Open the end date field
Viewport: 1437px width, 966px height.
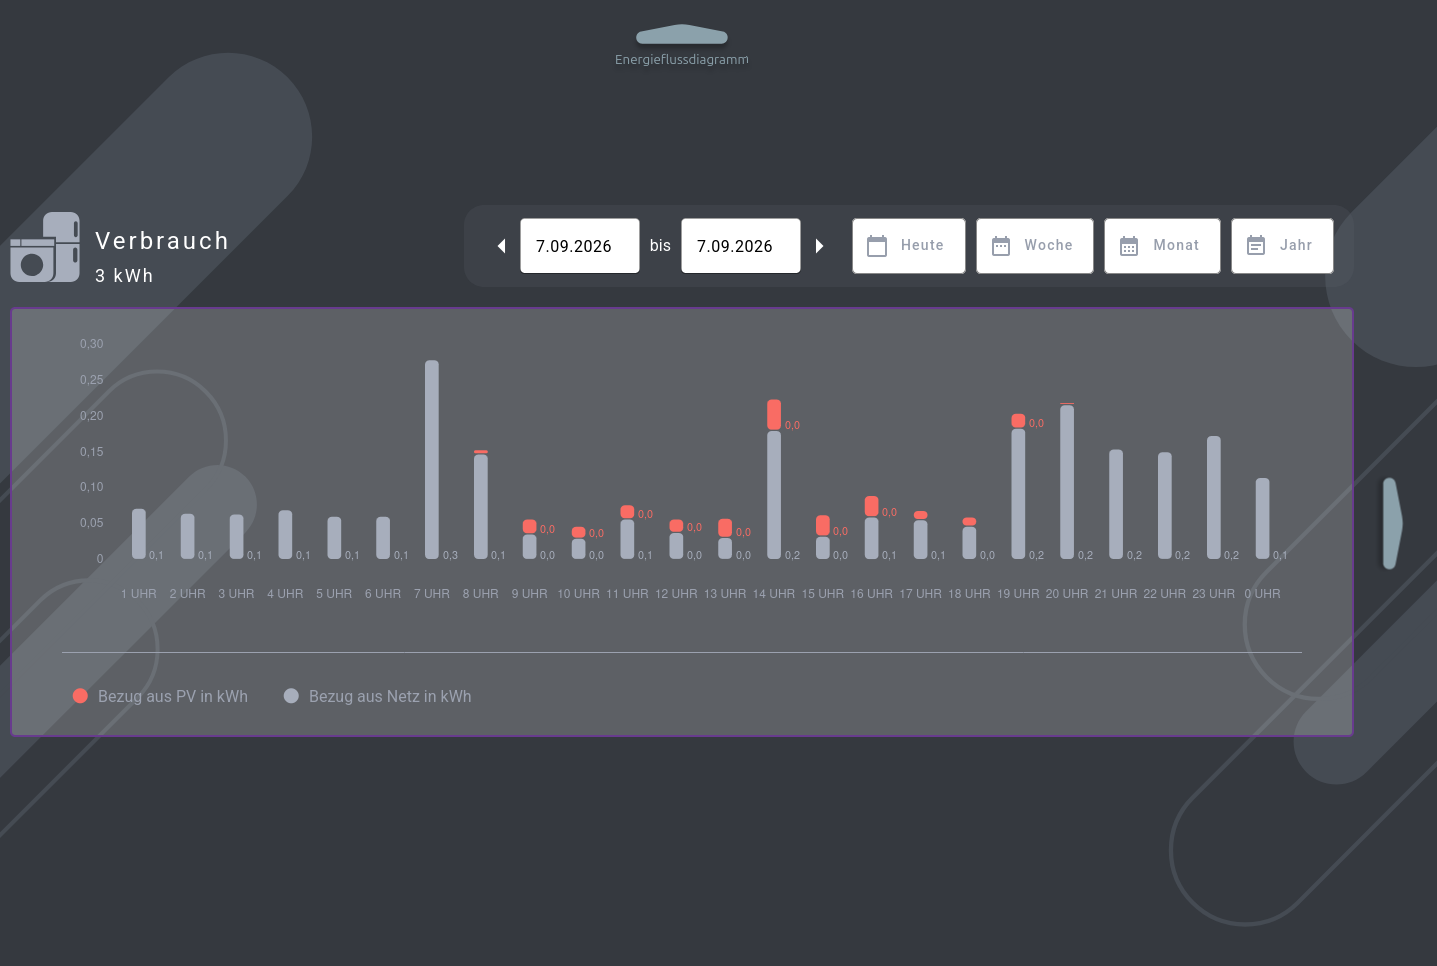click(x=741, y=246)
